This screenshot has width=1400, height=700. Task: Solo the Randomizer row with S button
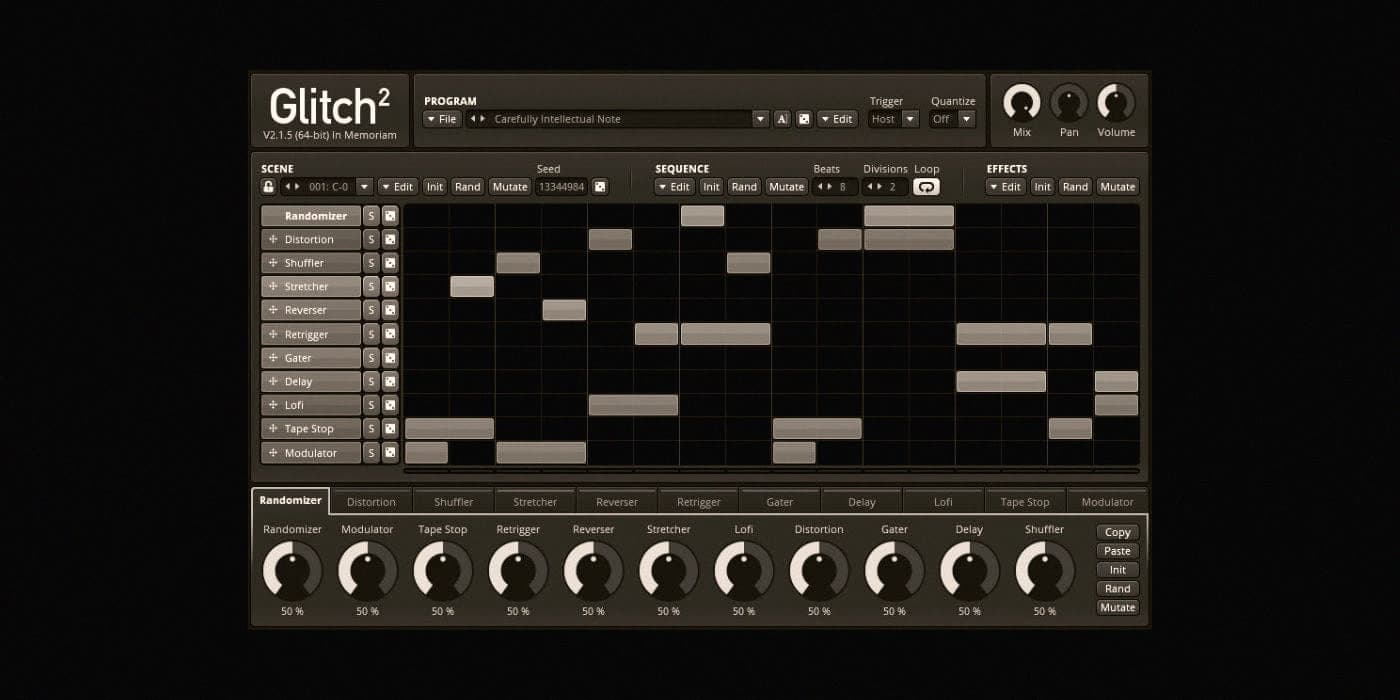371,216
